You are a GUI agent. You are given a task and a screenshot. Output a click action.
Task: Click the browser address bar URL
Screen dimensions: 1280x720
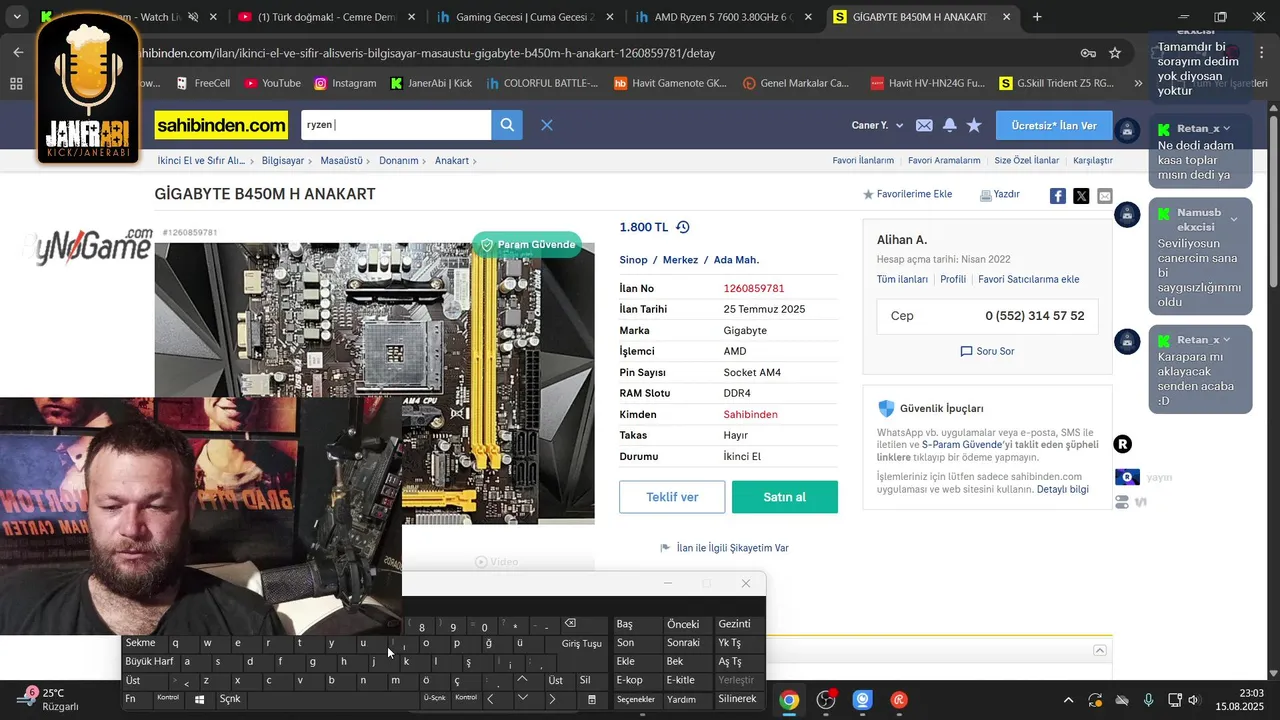point(425,53)
